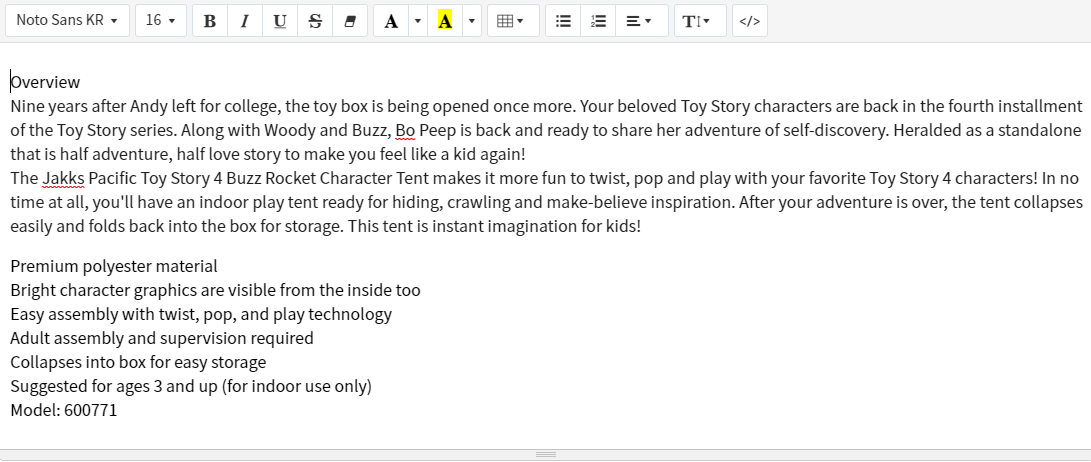Screen dimensions: 1091x462
Task: Open the font size 16 dropdown
Action: (x=161, y=20)
